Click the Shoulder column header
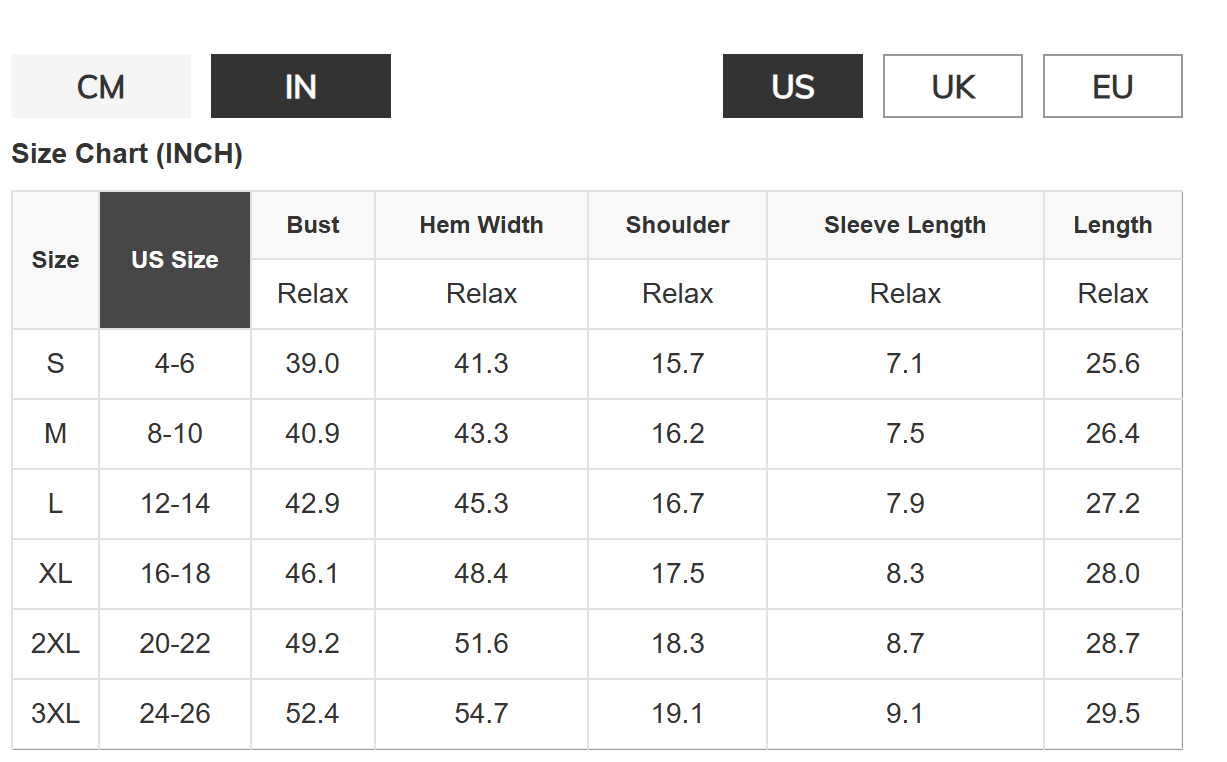Screen dimensions: 1227x762 [x=677, y=225]
